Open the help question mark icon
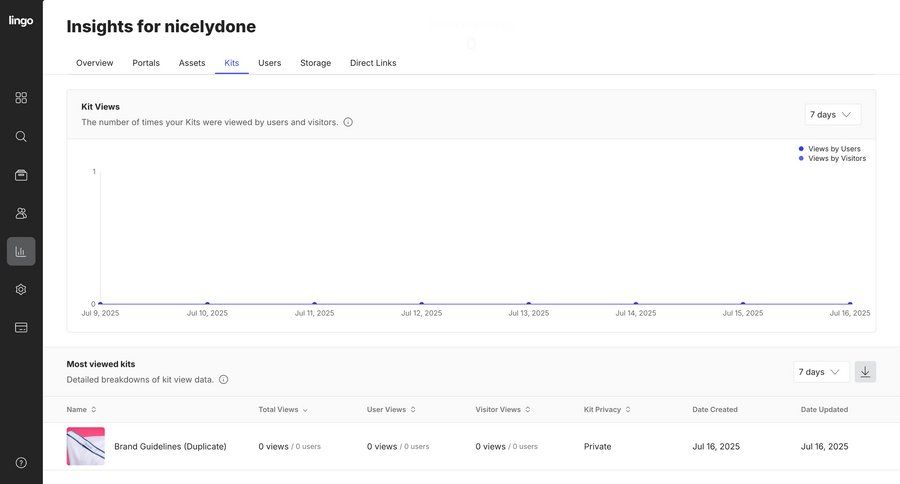The height and width of the screenshot is (484, 900). 21,463
